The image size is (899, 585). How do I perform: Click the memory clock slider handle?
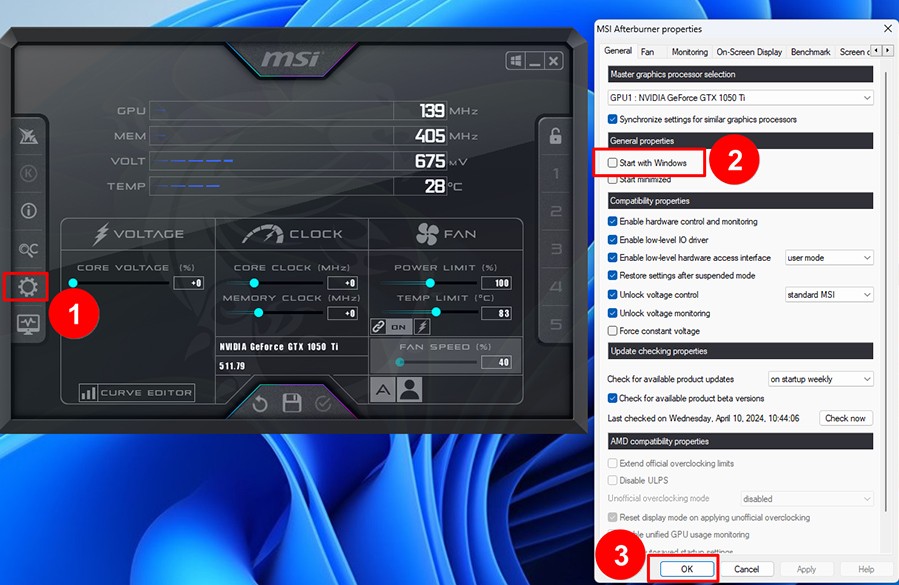click(x=259, y=313)
